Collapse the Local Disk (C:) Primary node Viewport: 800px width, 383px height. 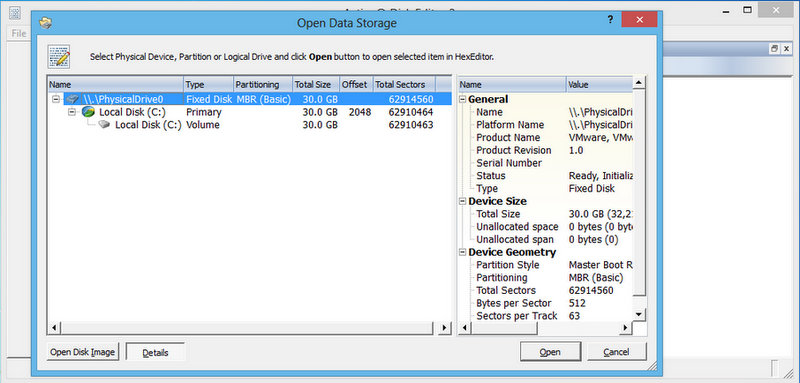tap(71, 112)
